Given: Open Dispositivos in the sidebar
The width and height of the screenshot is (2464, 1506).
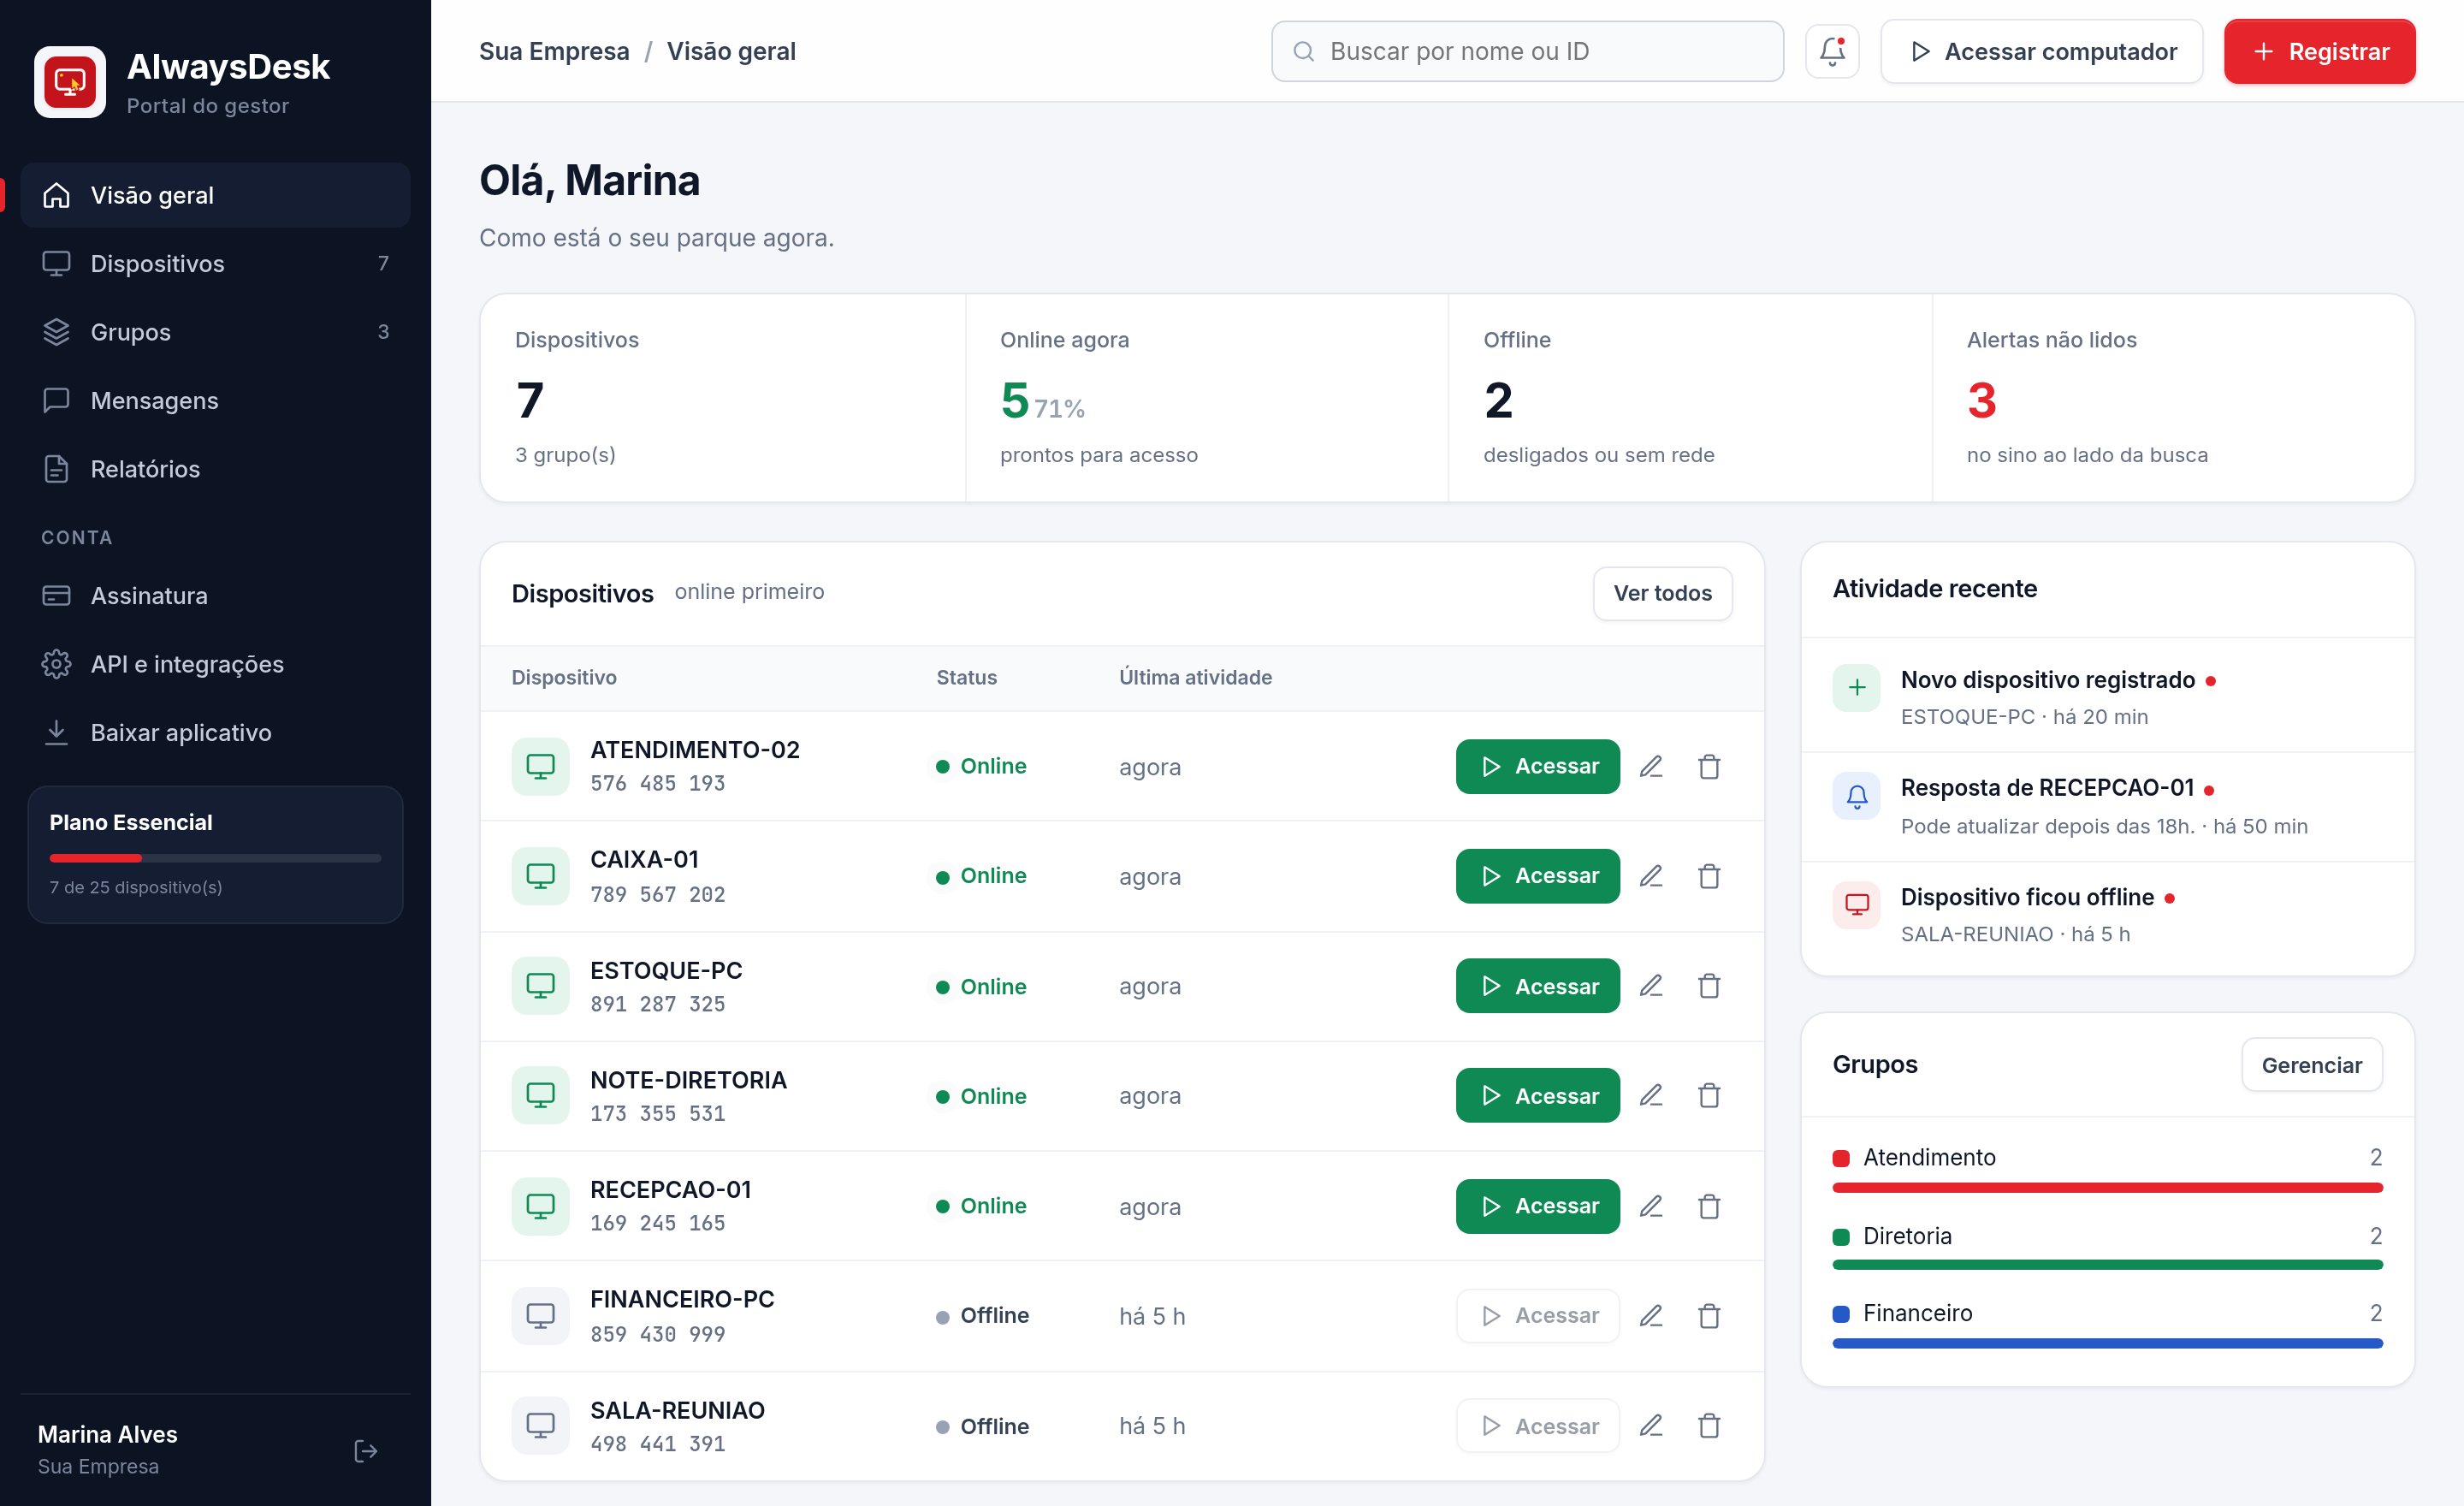Looking at the screenshot, I should 215,263.
